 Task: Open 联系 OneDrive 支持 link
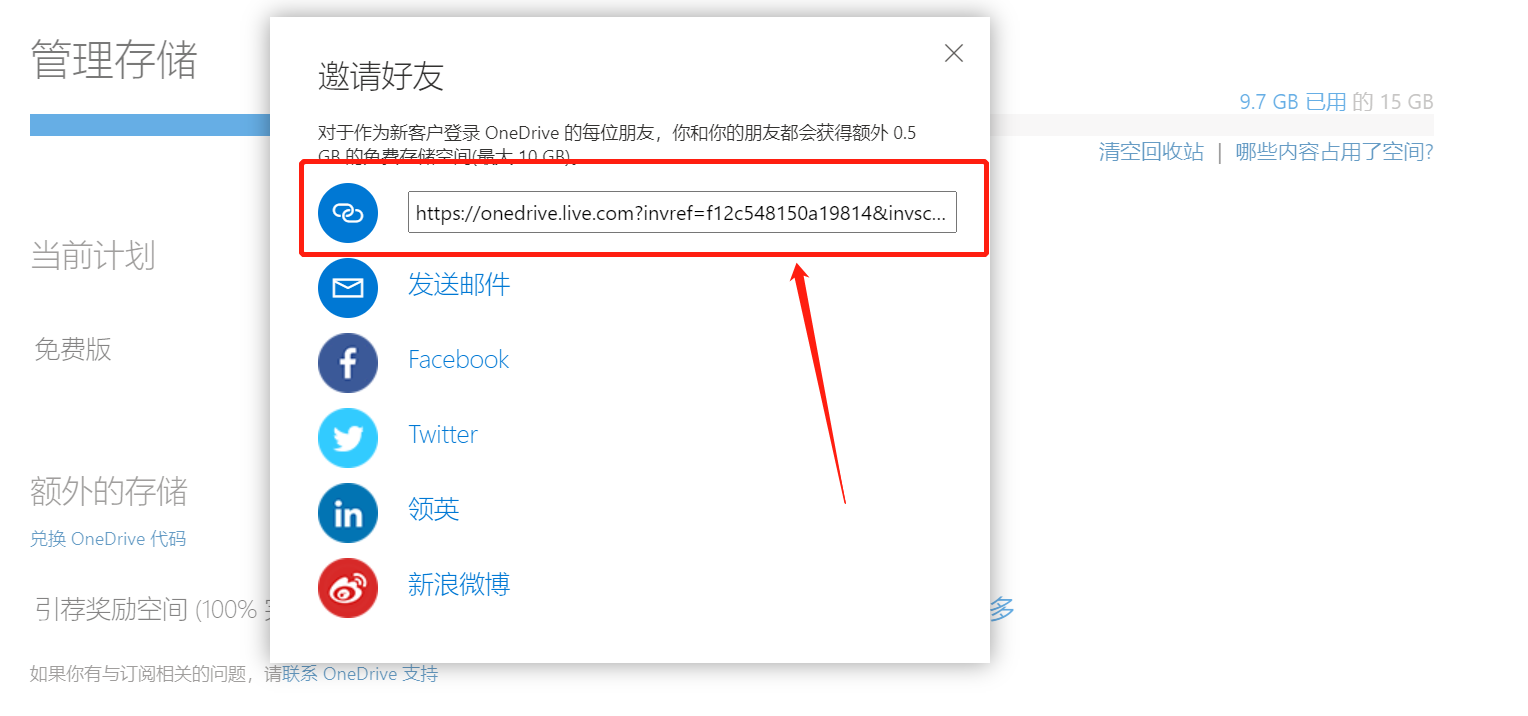coord(360,674)
